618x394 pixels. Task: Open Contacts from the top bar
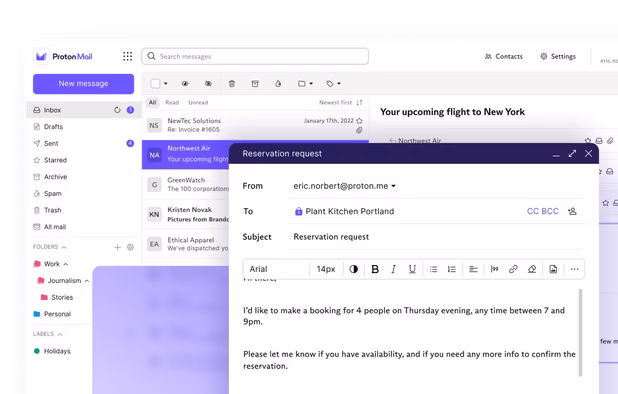click(504, 56)
